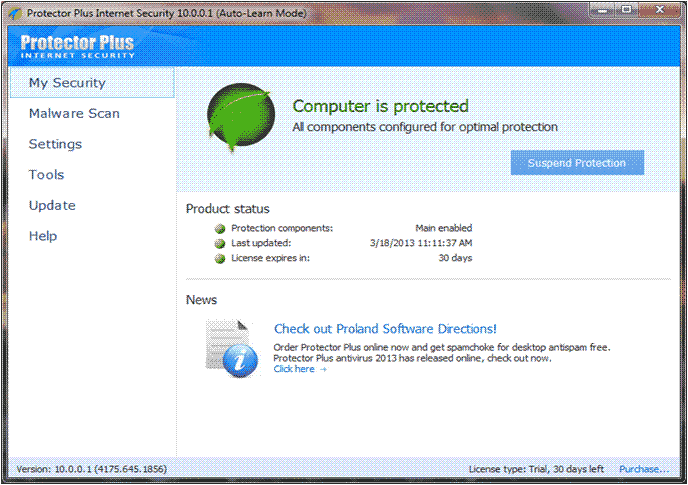Open the Malware Scan section
Image resolution: width=688 pixels, height=485 pixels.
coord(74,114)
